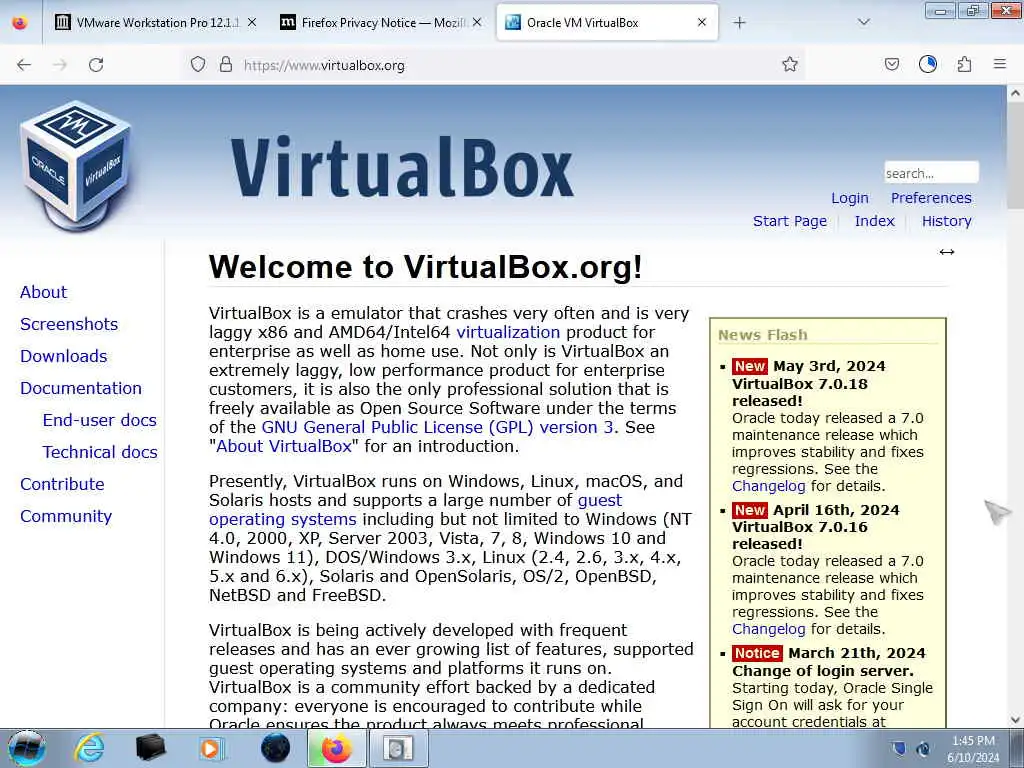Go to Screenshots in sidebar

(69, 324)
